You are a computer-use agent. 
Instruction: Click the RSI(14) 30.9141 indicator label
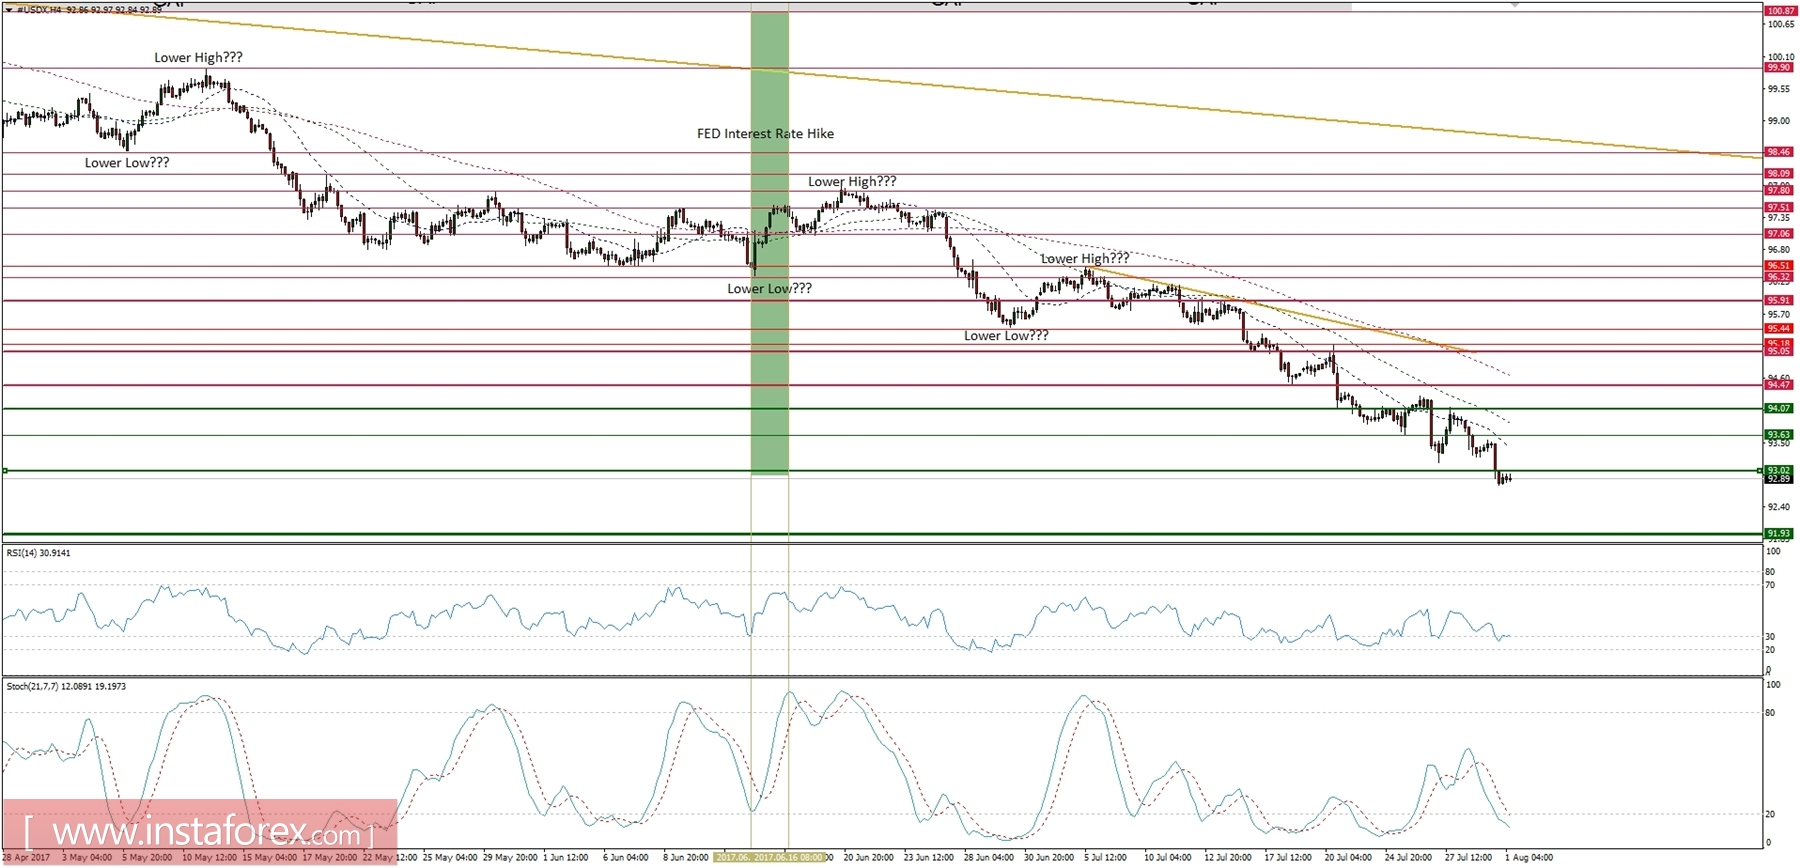click(x=39, y=553)
